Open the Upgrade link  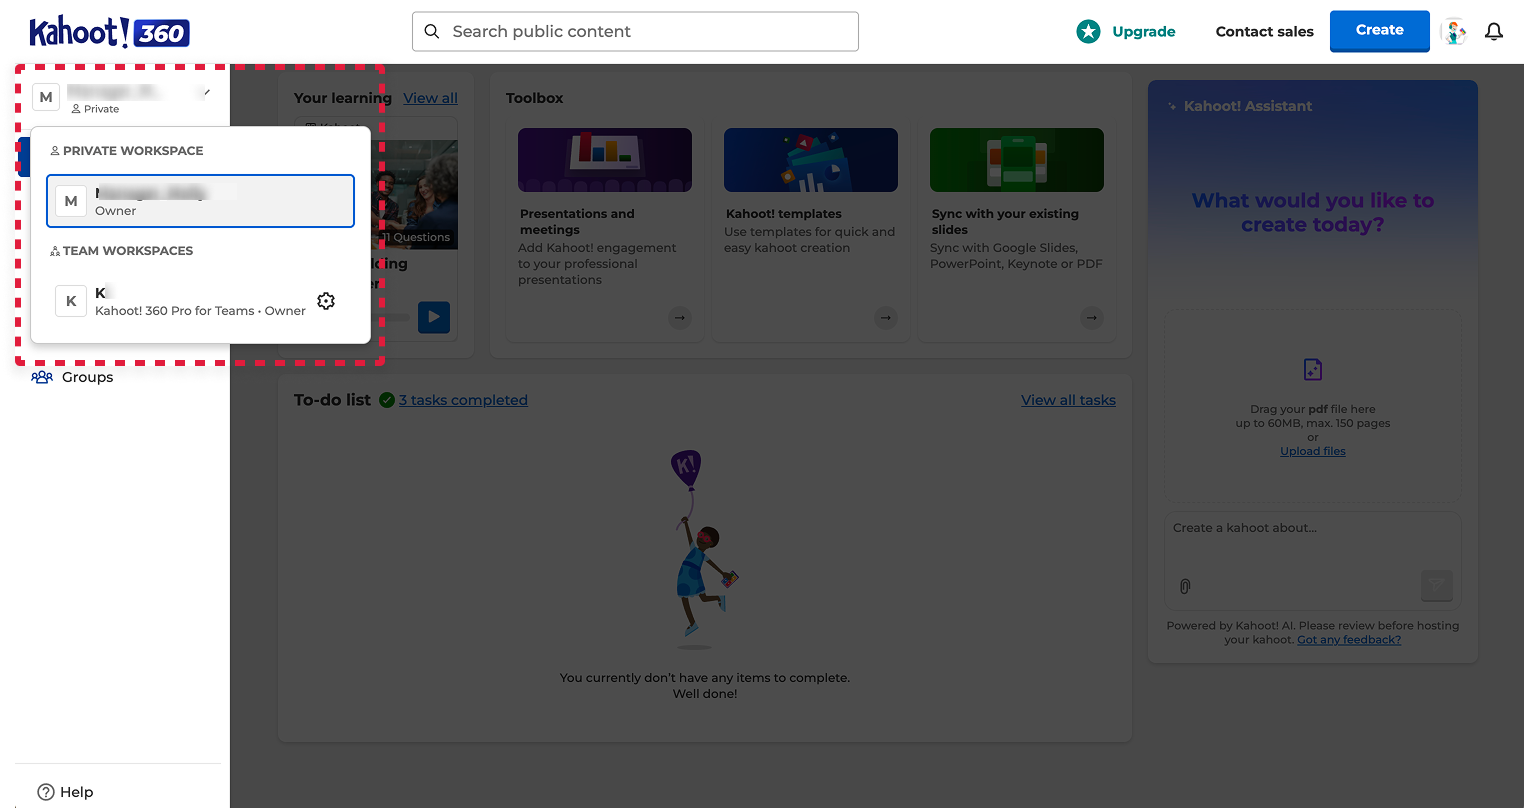(1144, 32)
